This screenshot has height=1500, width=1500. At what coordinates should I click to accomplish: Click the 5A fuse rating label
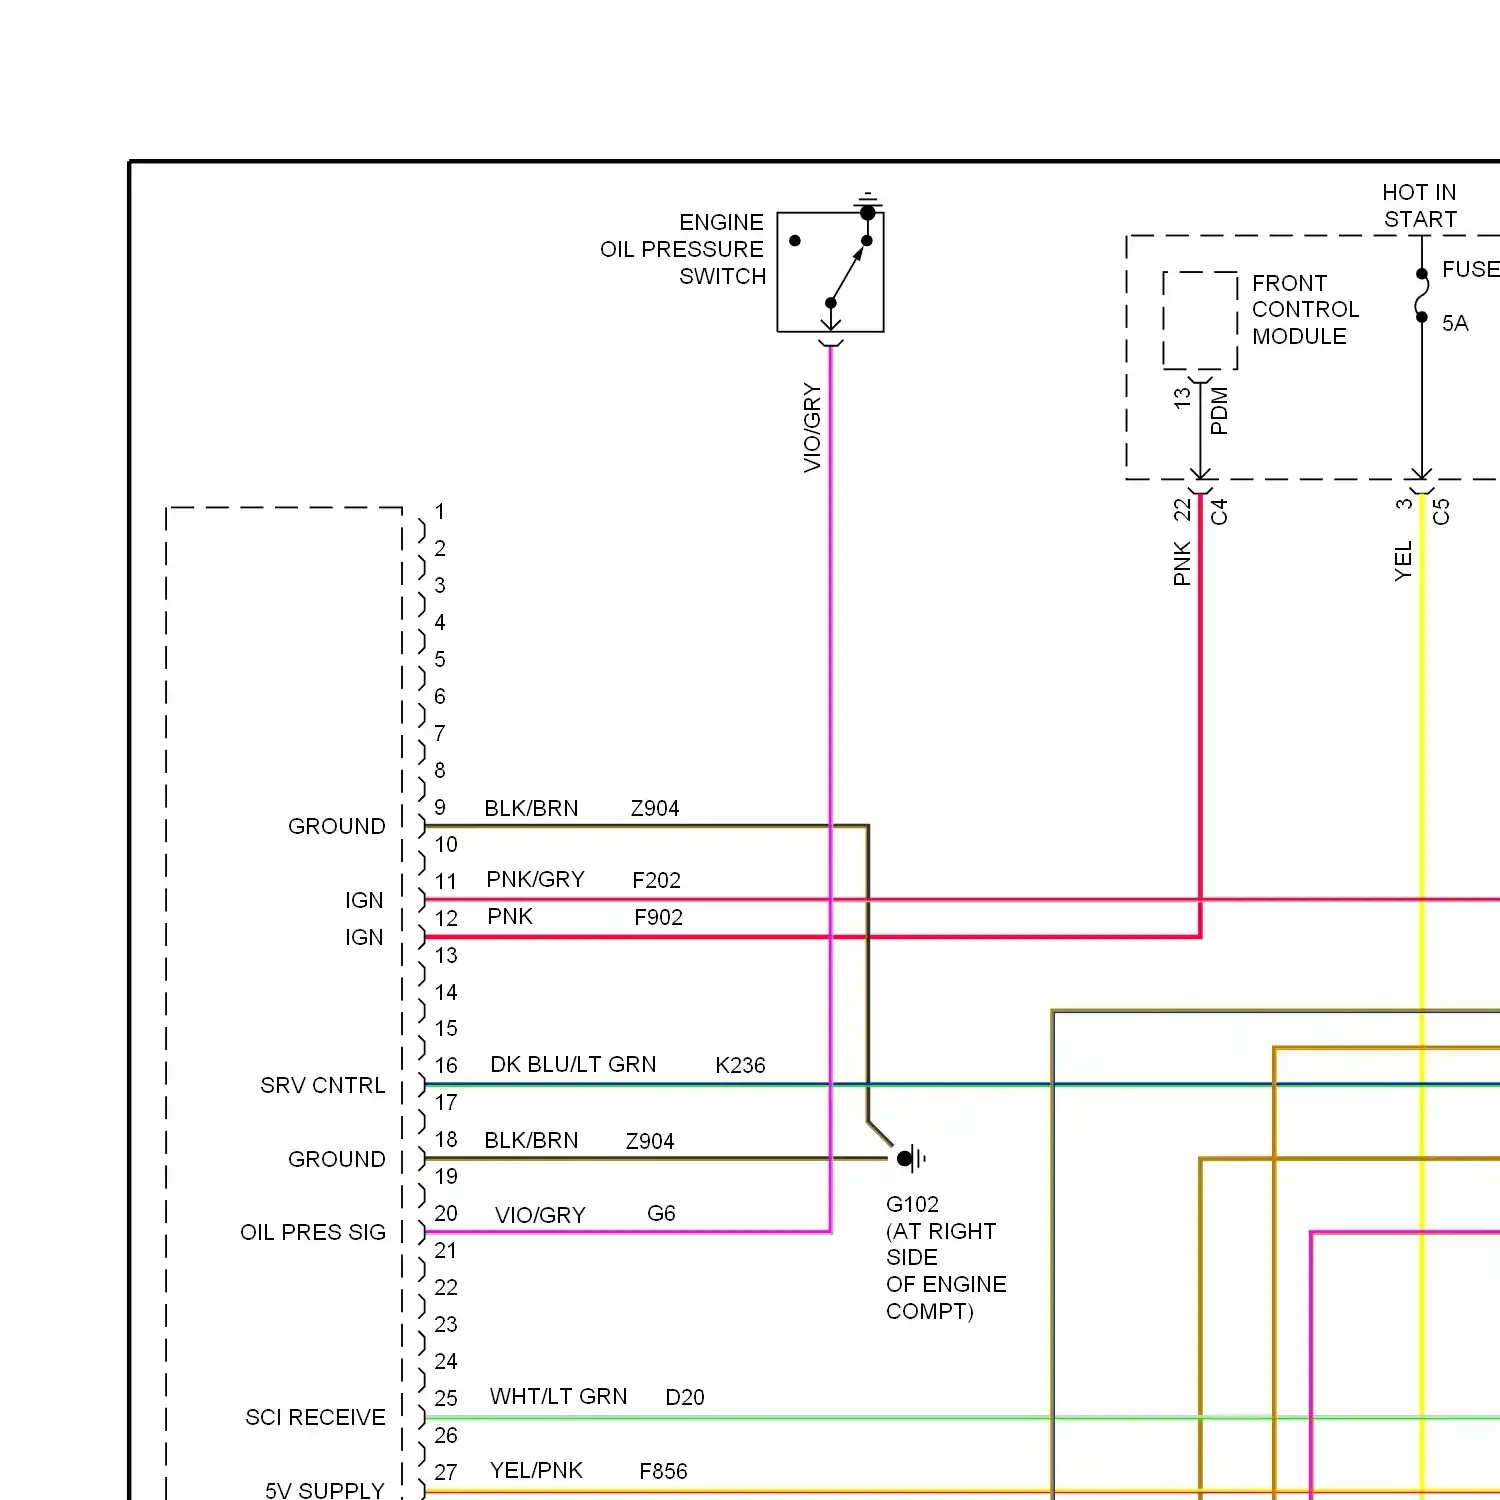point(1455,324)
